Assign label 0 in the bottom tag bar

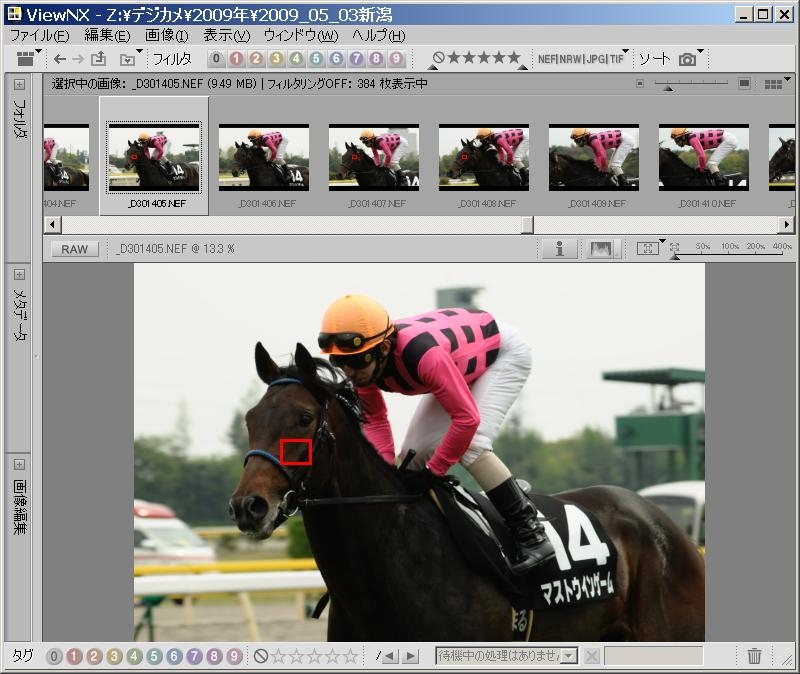coord(54,656)
